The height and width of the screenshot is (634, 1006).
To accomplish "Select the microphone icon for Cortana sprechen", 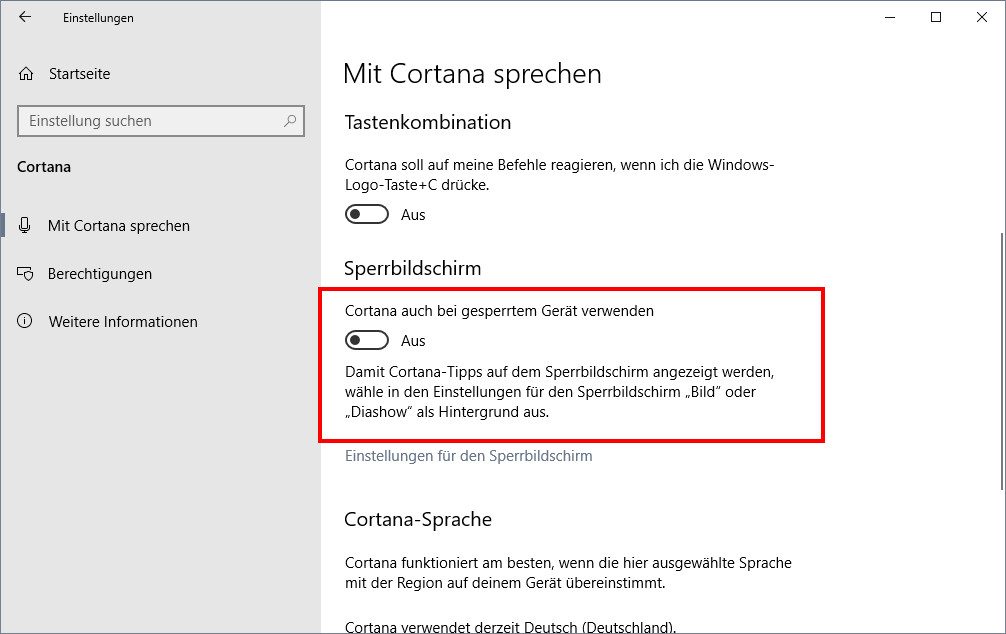I will click(x=24, y=225).
